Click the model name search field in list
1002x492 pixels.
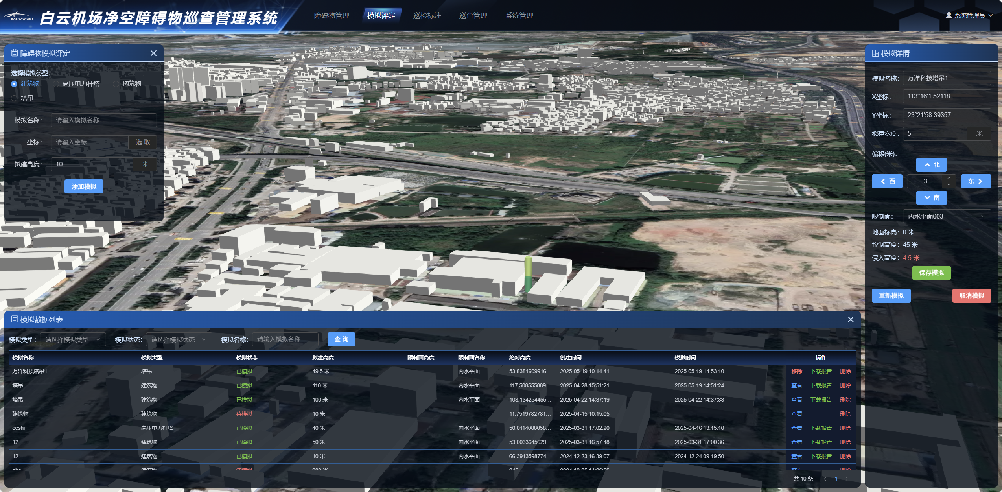click(285, 339)
